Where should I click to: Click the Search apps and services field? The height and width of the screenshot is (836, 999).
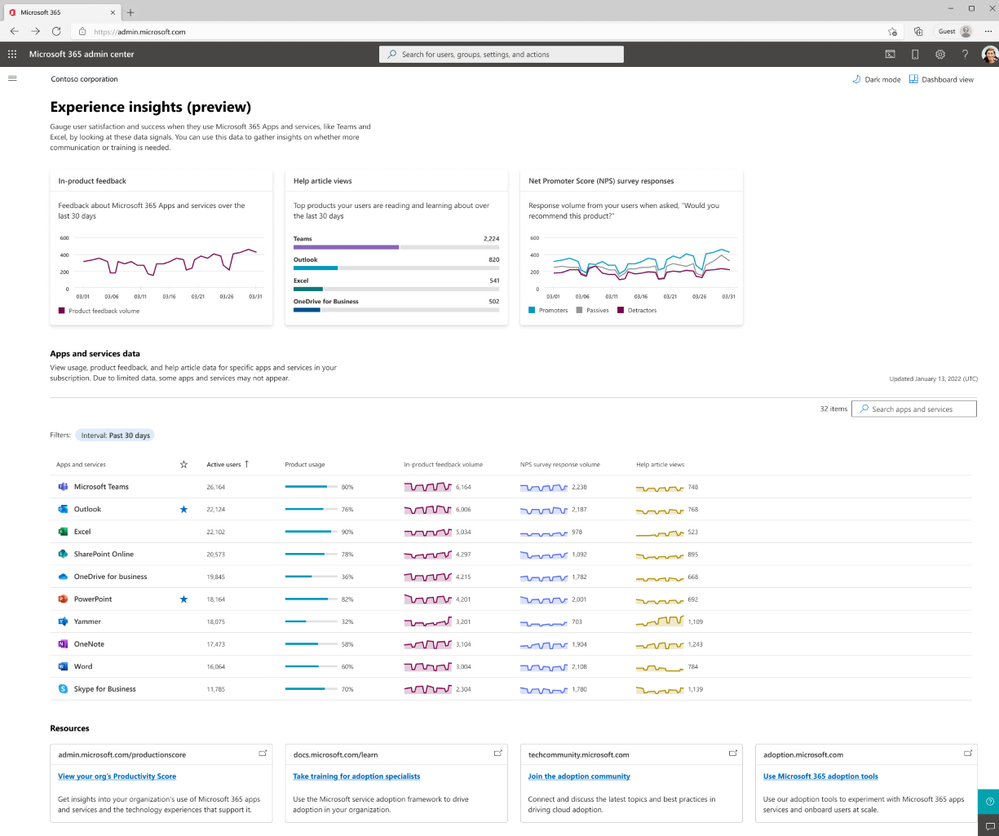pos(914,409)
